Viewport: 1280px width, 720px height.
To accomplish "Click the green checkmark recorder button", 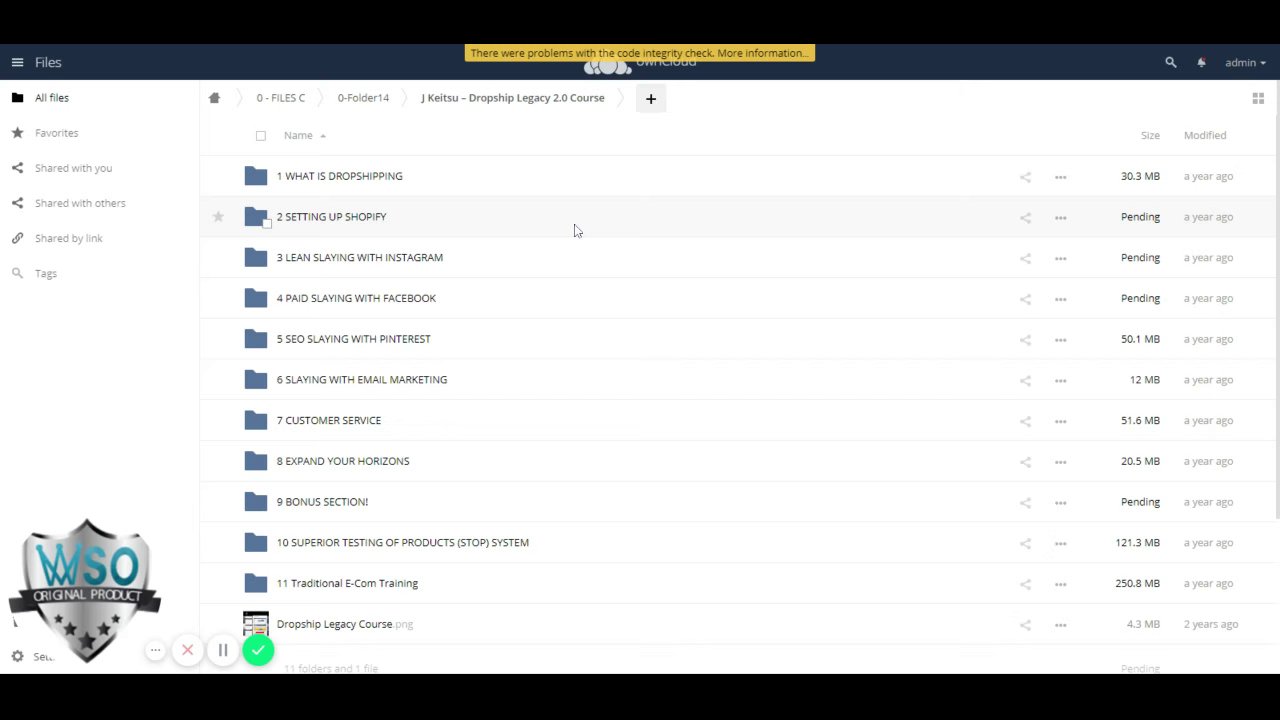I will coord(258,651).
